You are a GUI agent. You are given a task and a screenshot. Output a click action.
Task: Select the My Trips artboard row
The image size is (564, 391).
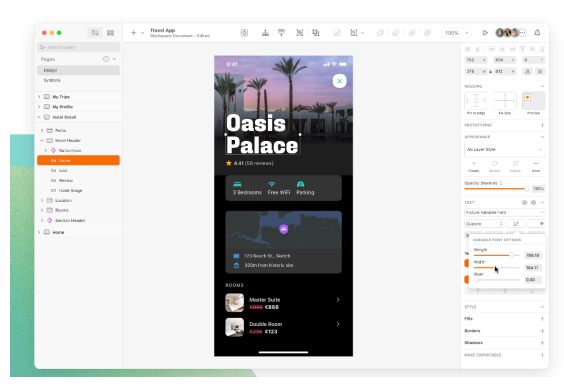click(x=78, y=97)
